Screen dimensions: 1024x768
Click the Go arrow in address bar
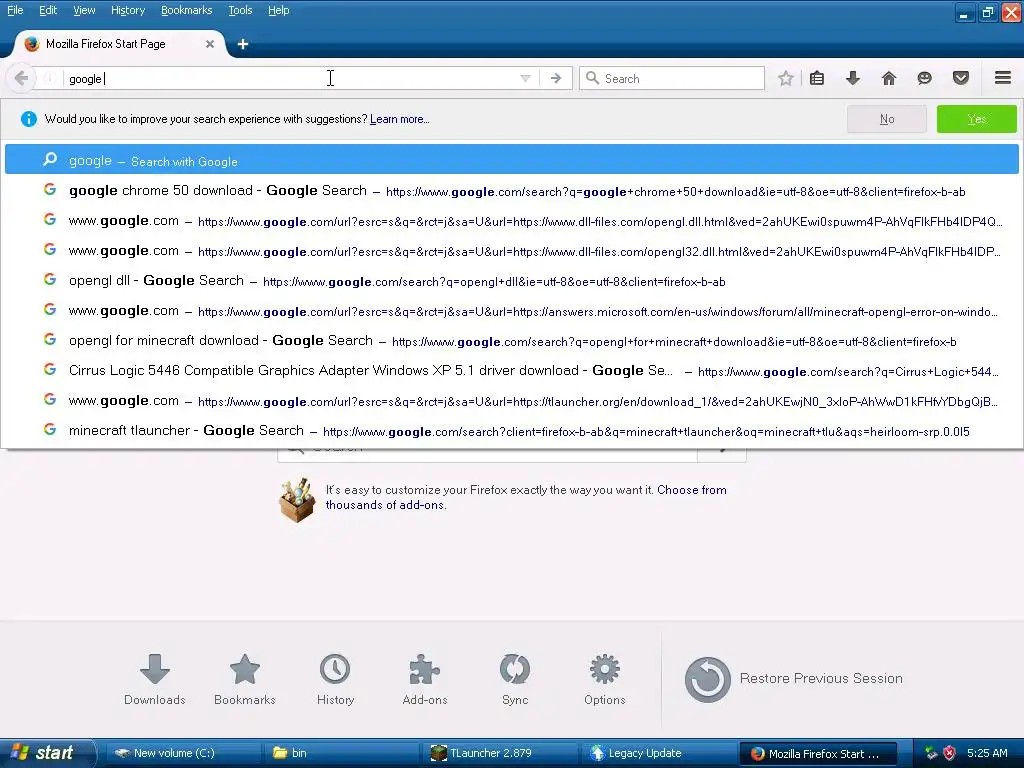pyautogui.click(x=556, y=78)
